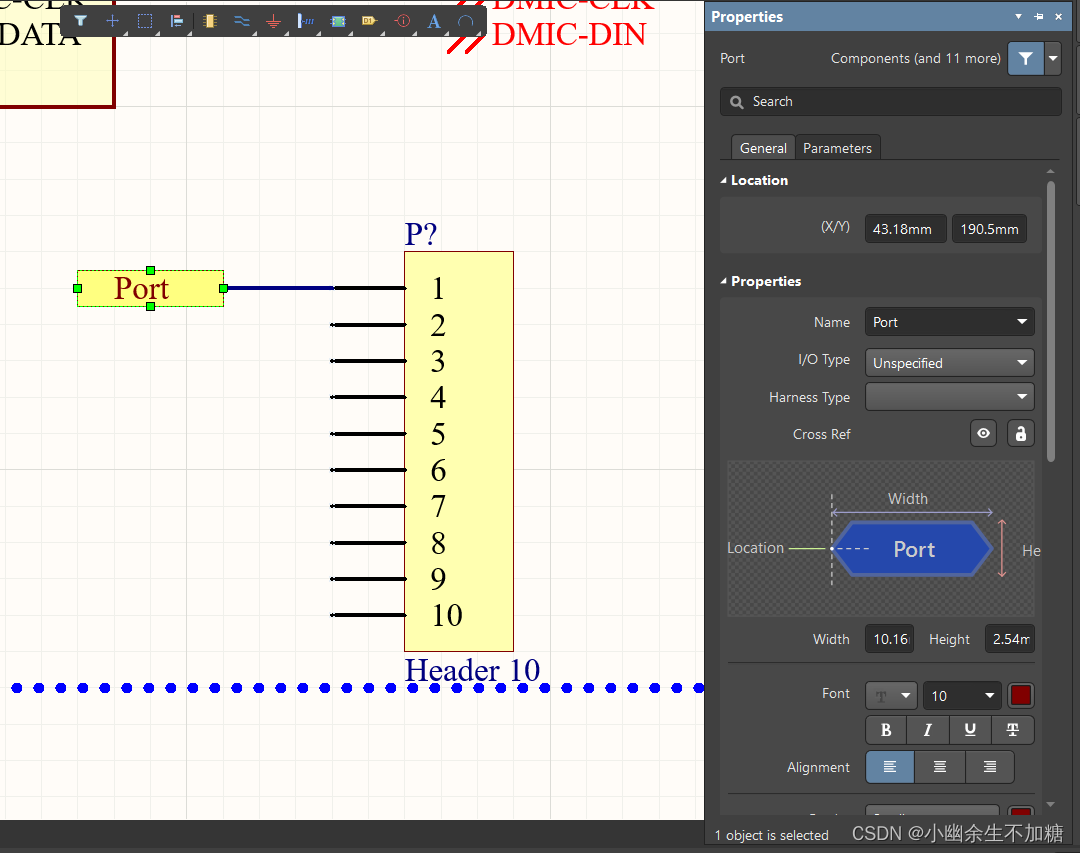Select the Header 10 component body
The width and height of the screenshot is (1080, 853).
point(459,451)
